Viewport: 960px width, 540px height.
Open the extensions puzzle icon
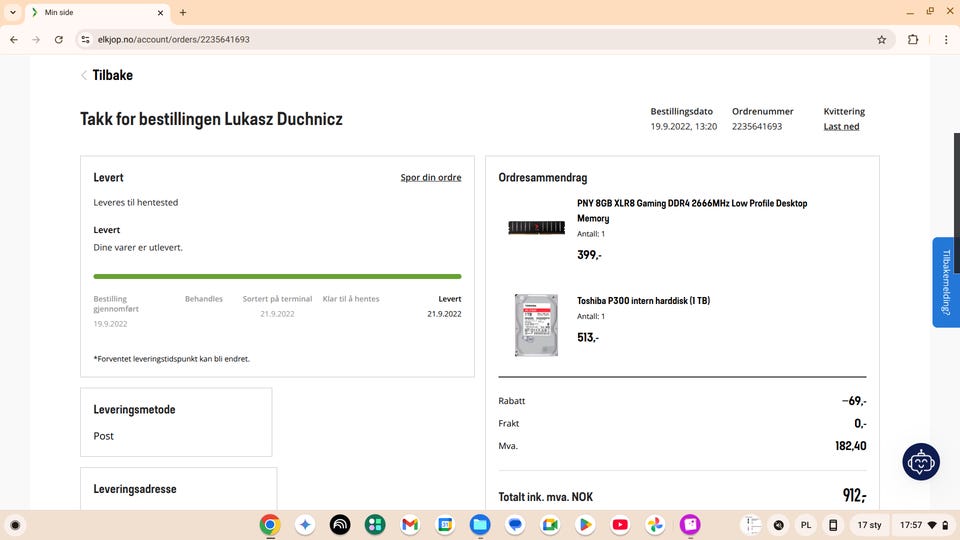pyautogui.click(x=913, y=39)
